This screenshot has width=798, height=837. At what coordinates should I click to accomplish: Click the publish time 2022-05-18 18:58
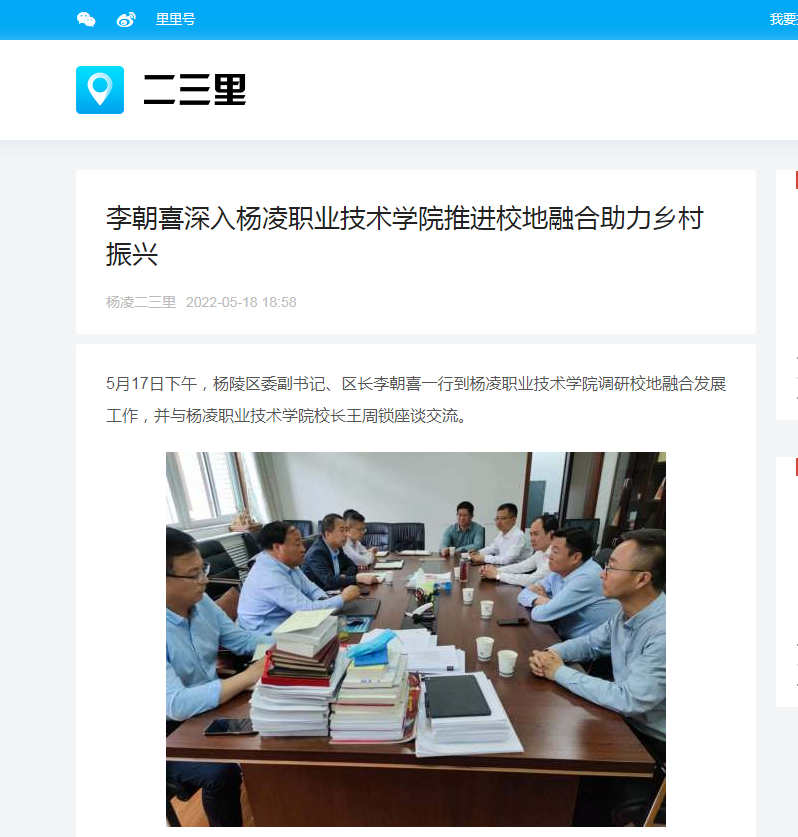241,302
